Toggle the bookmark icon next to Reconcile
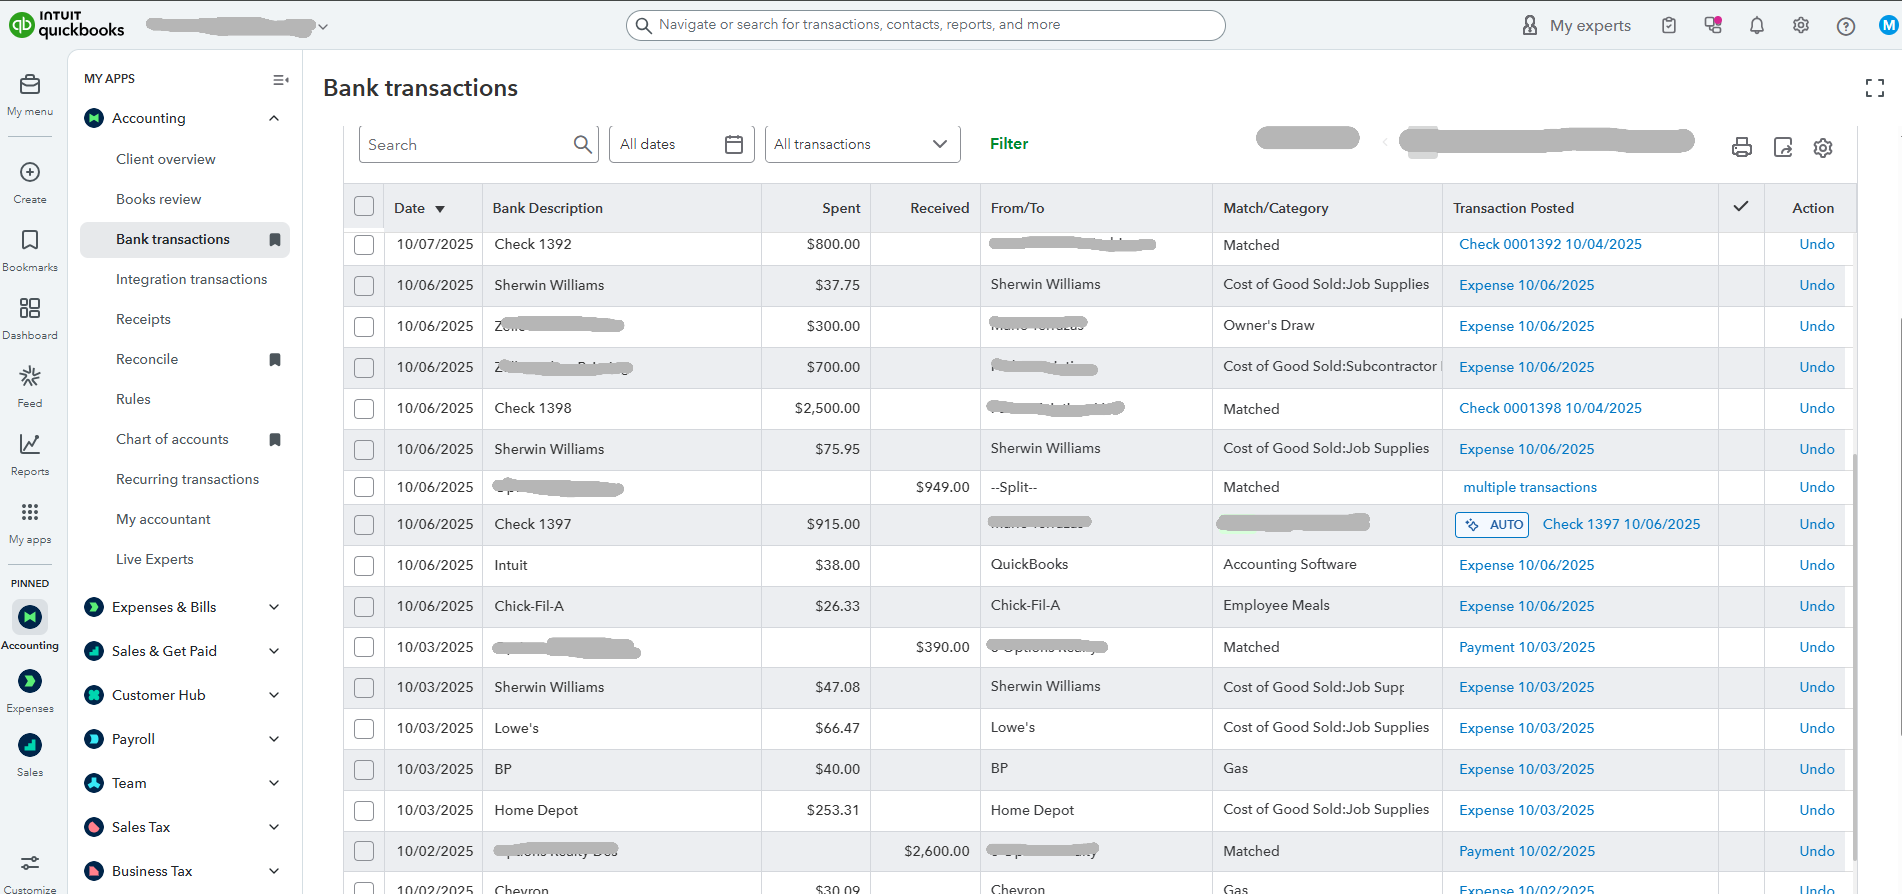The image size is (1902, 894). [275, 359]
